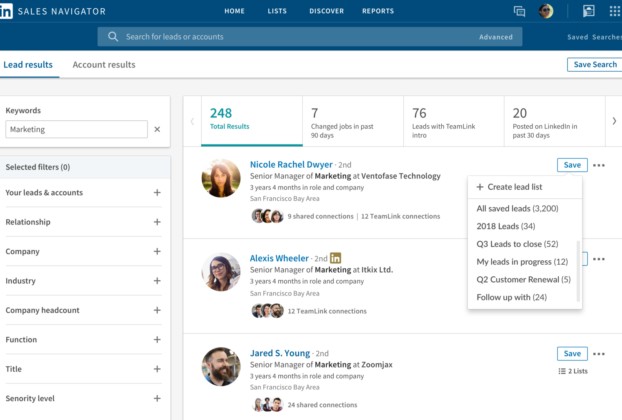Click the Search for leads or accounts field
The image size is (622, 420).
click(x=309, y=37)
